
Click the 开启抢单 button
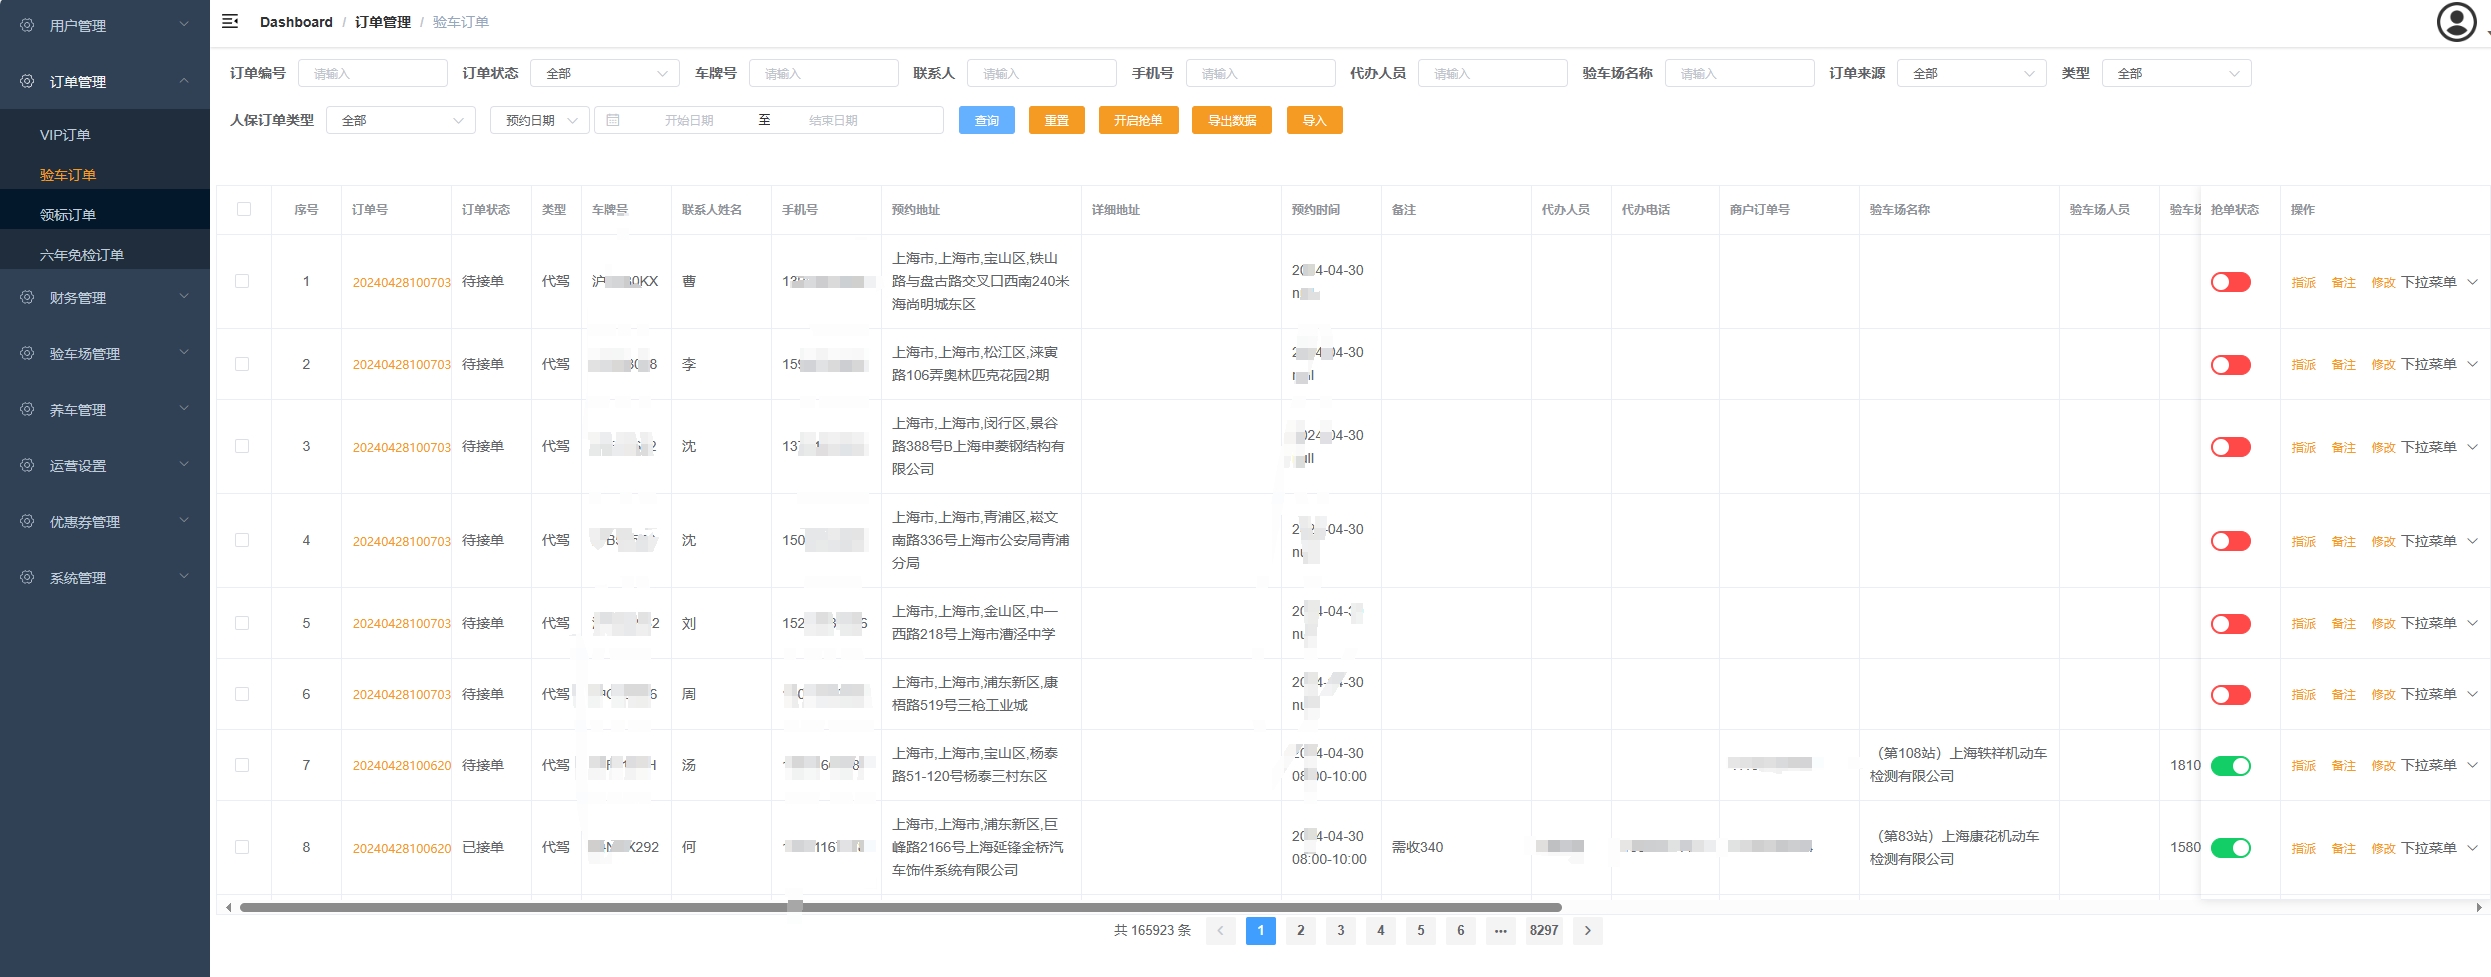click(1138, 120)
